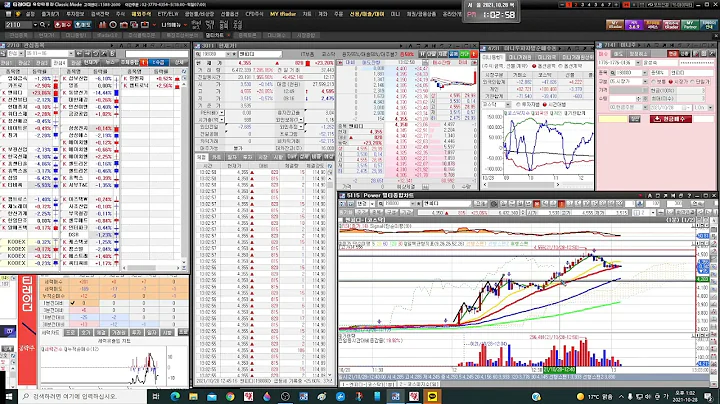
Task: Click the round clock icon in top toolbar
Action: coord(113,24)
